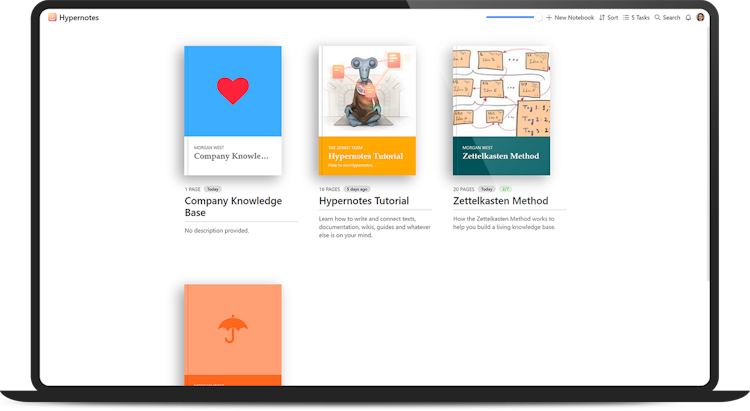Click the Zettelkasten Method title below cover
Viewport: 750px width, 411px height.
point(501,201)
